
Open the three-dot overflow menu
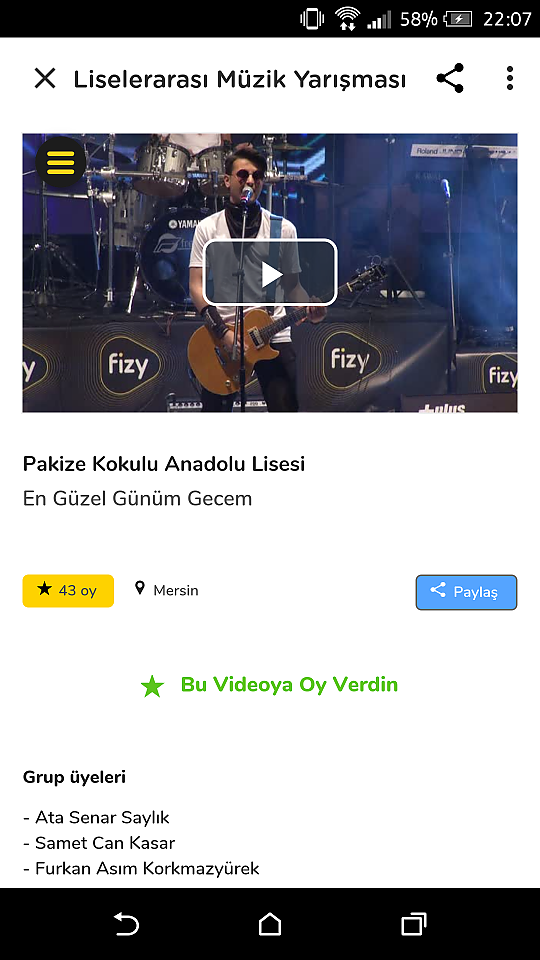(x=509, y=78)
